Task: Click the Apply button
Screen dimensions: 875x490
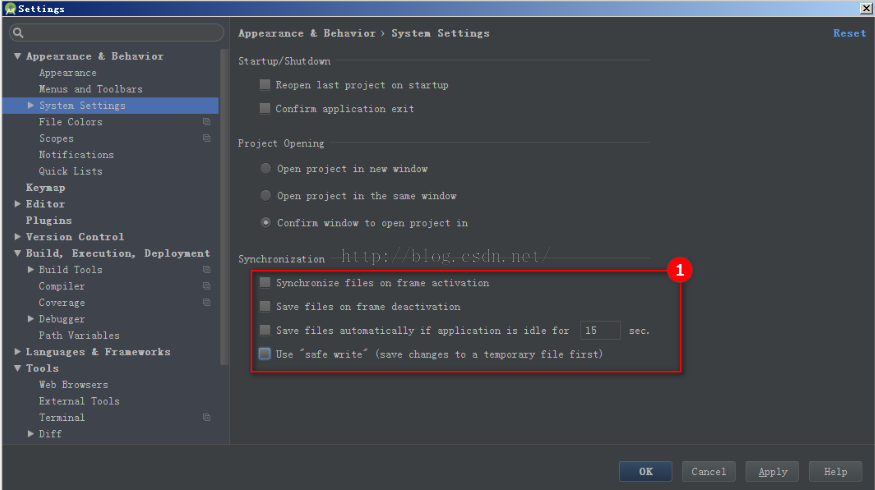Action: [x=772, y=472]
